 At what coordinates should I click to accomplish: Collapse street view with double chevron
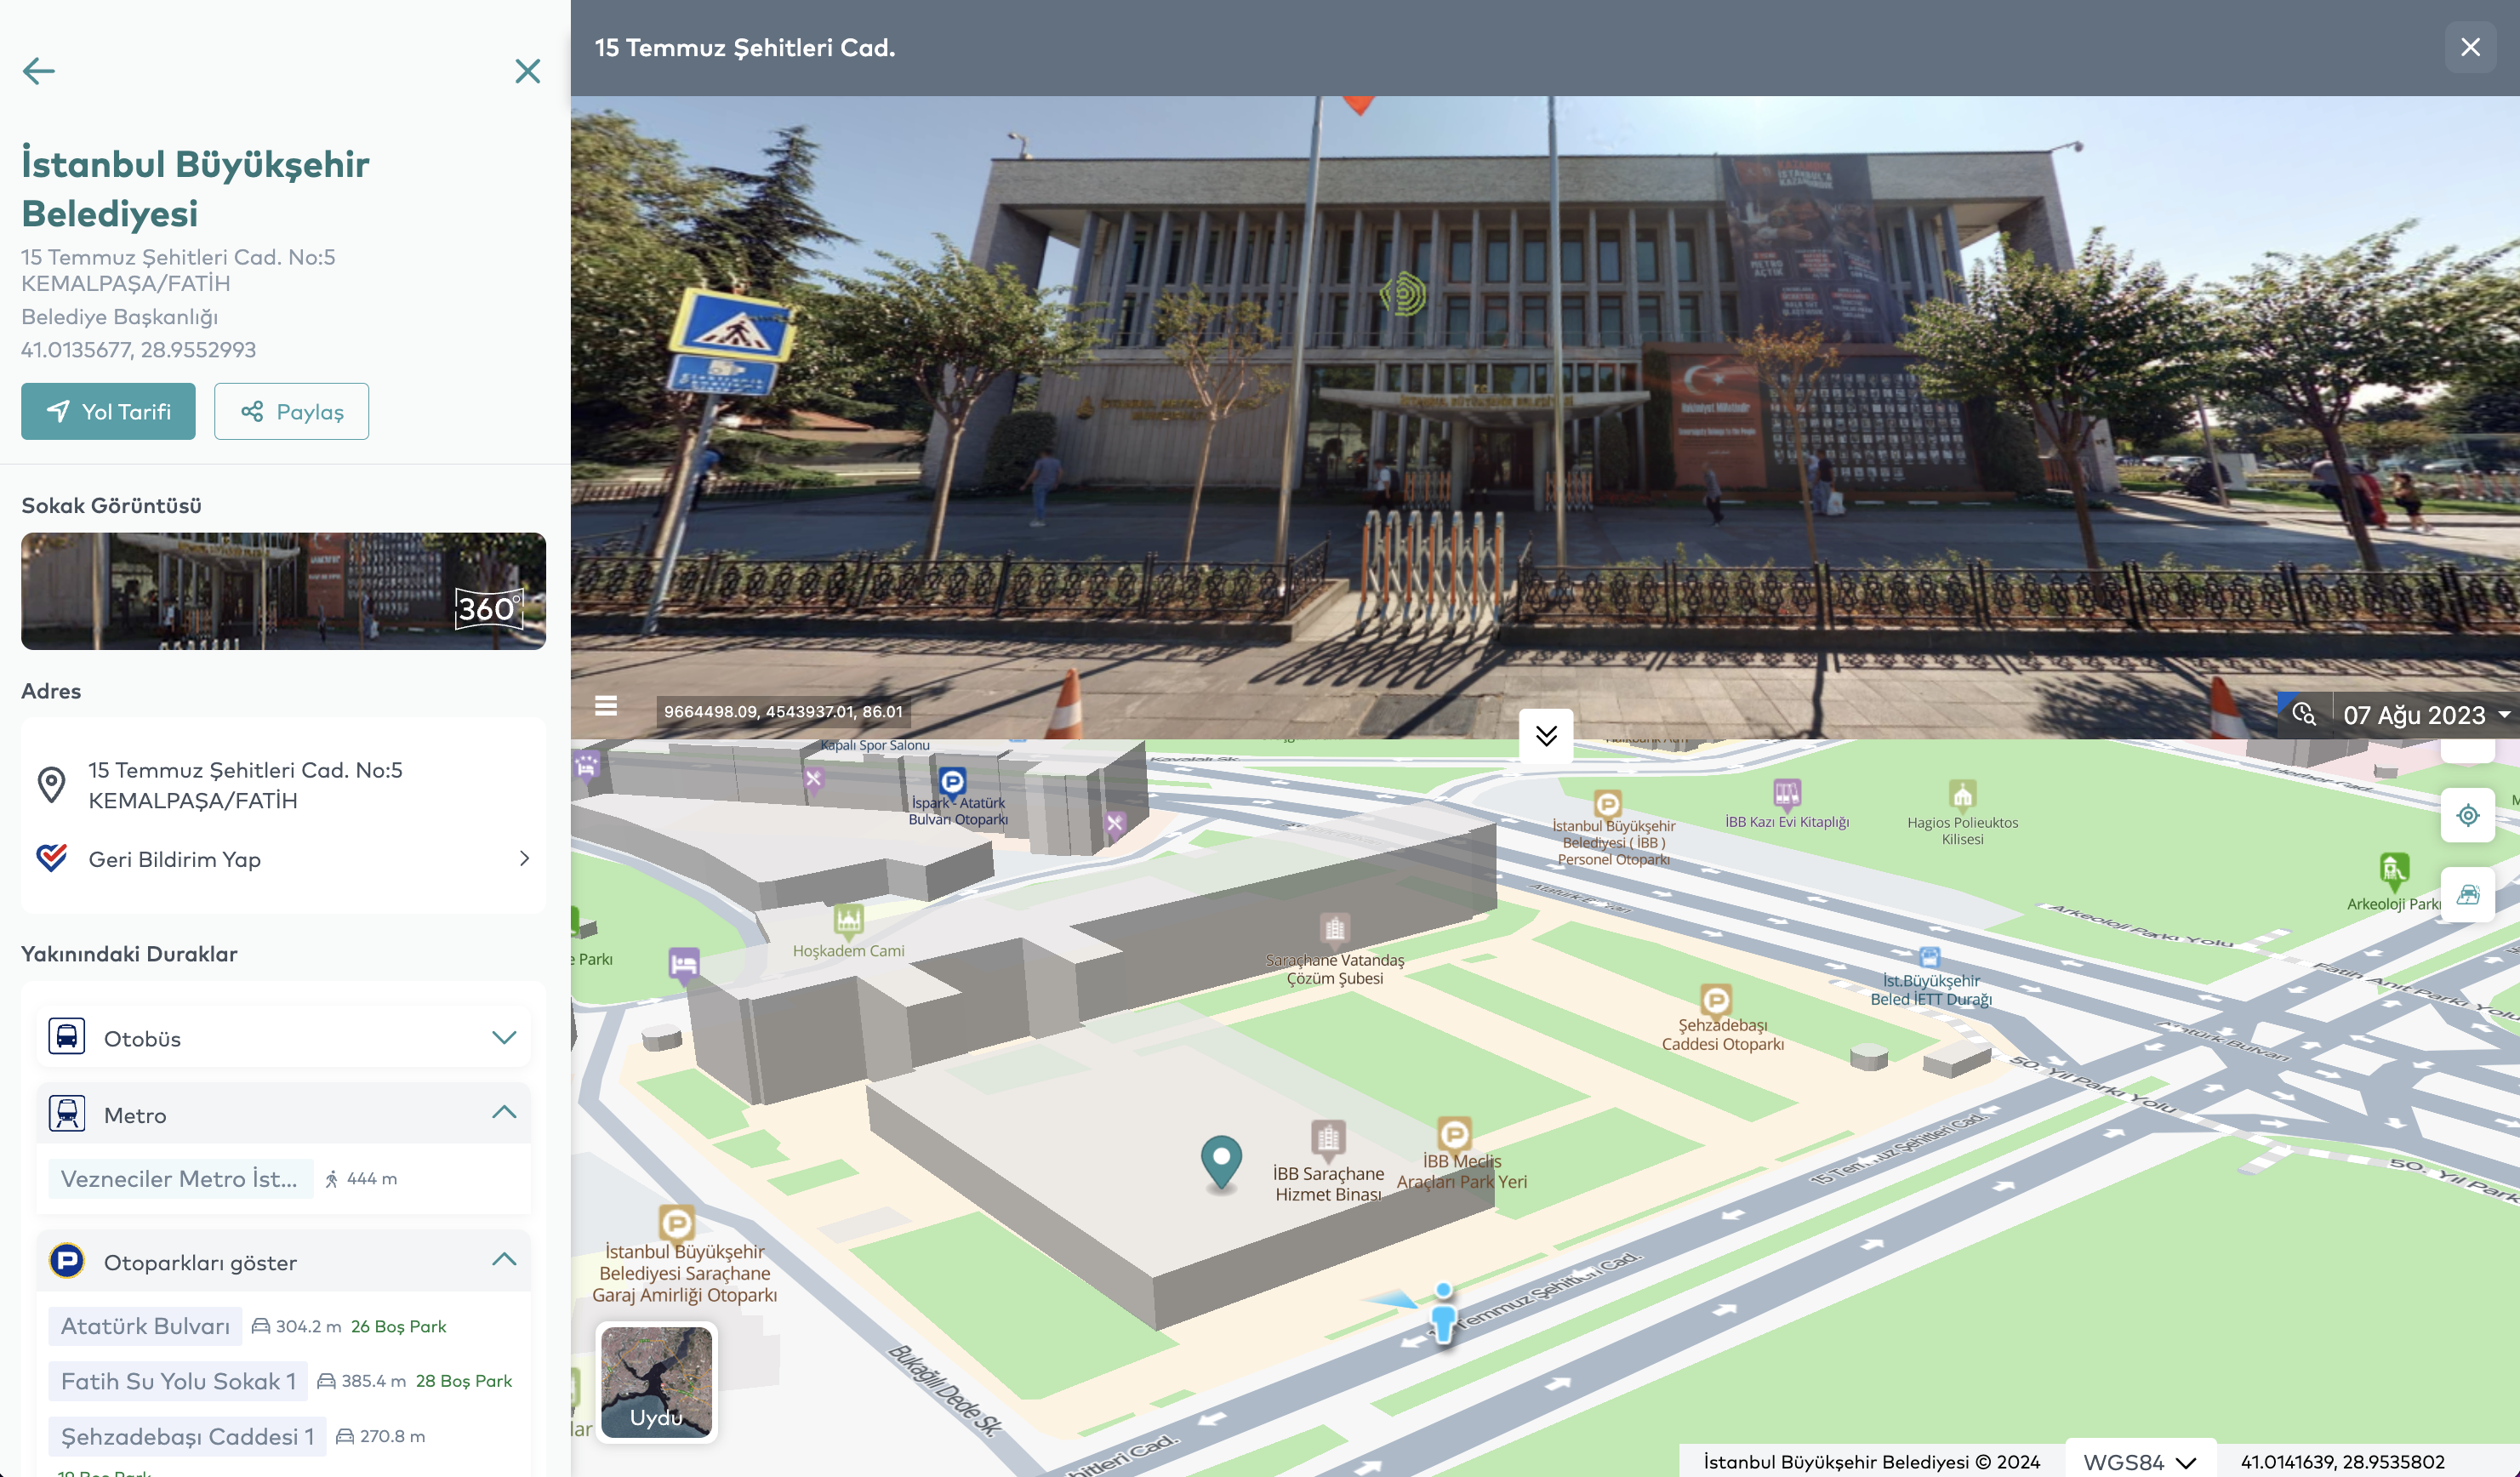coord(1546,736)
